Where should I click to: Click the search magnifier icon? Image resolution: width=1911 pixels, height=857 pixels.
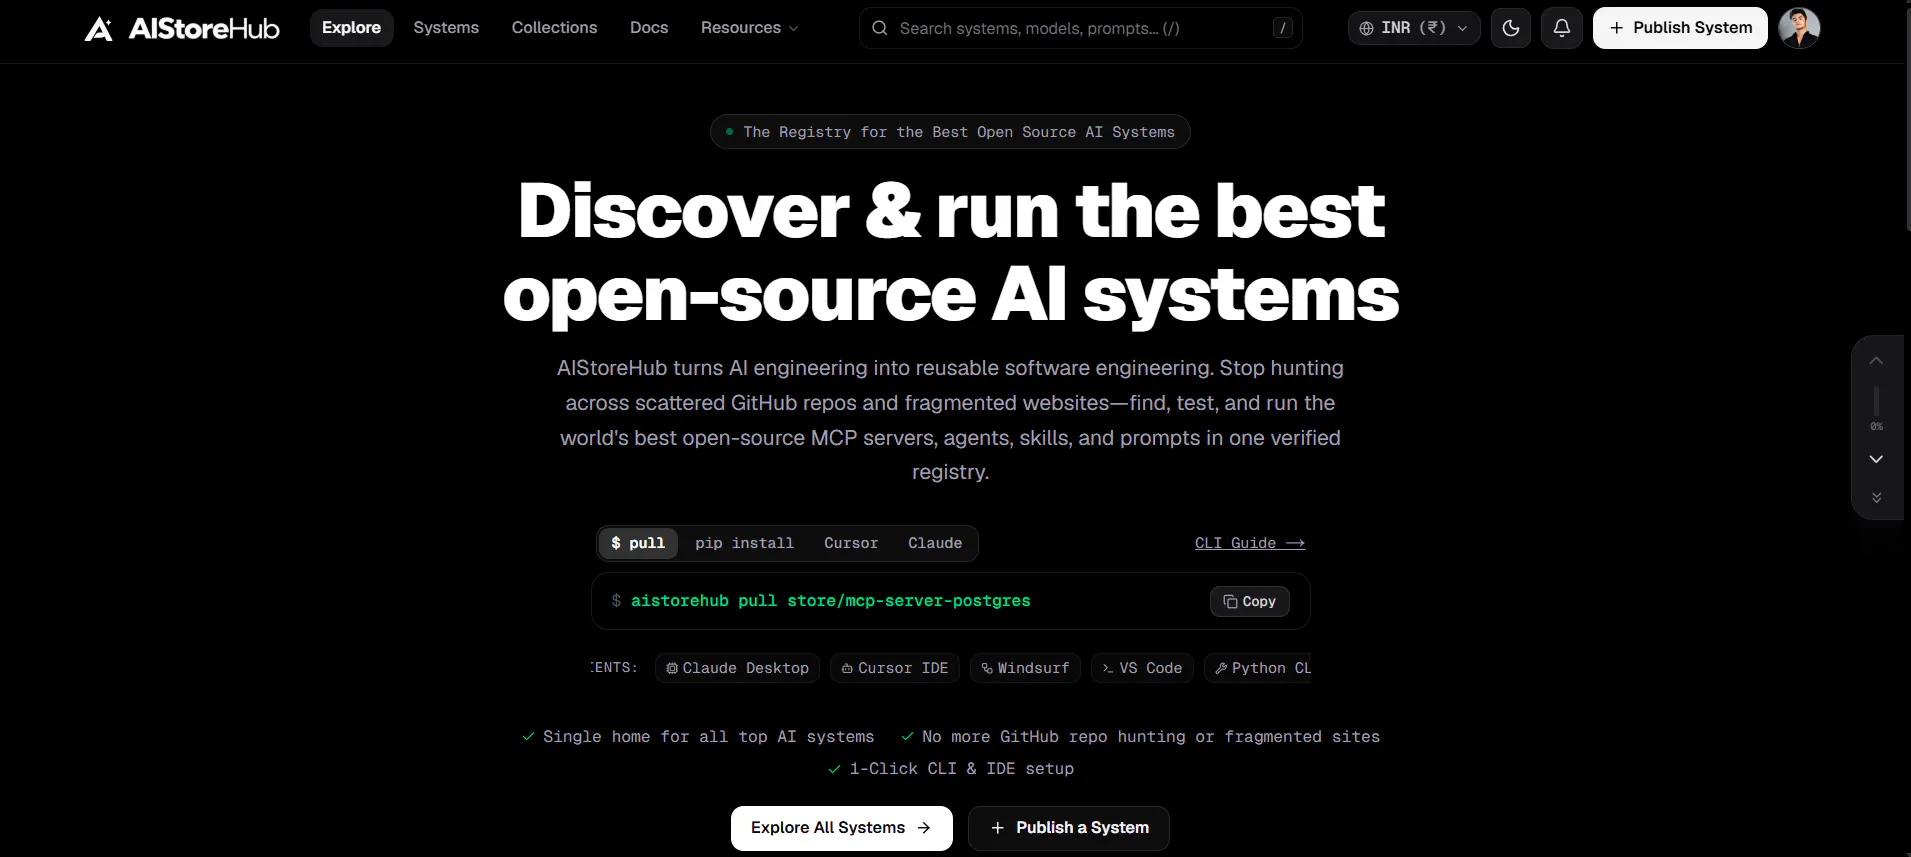[880, 28]
